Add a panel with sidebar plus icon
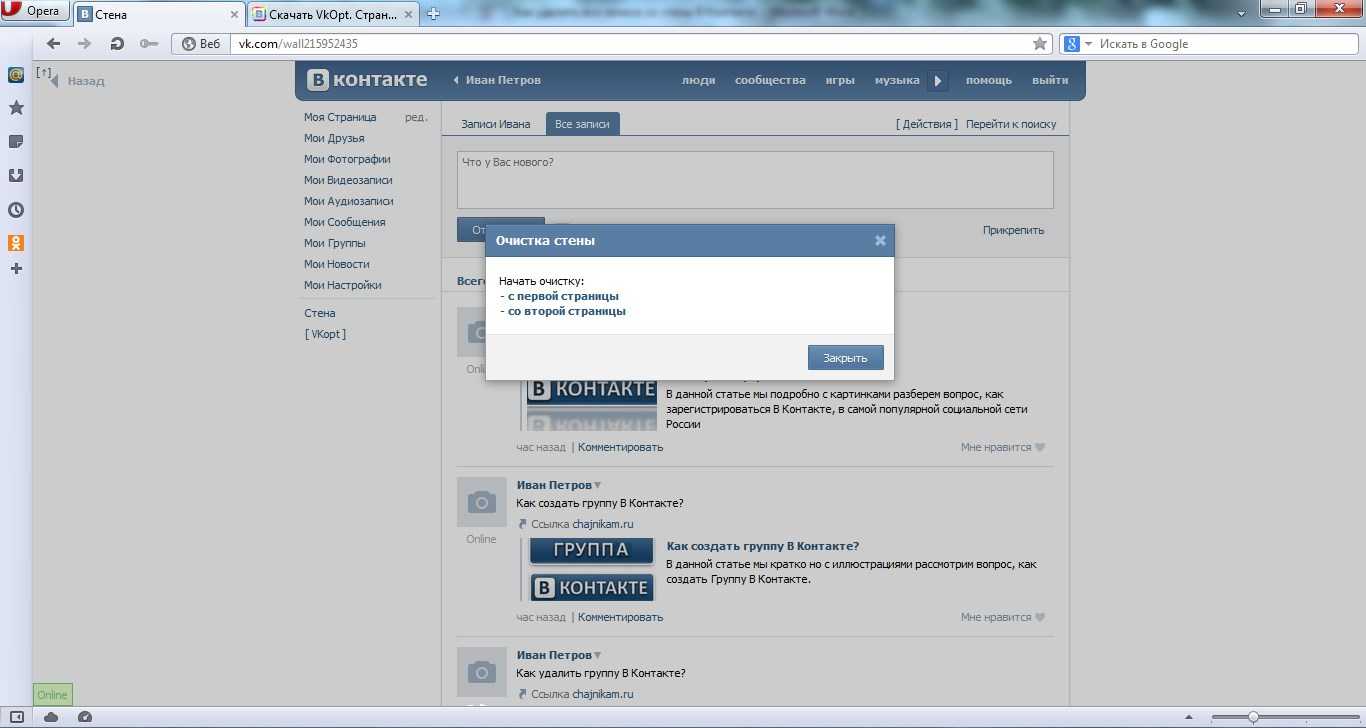 (x=16, y=269)
